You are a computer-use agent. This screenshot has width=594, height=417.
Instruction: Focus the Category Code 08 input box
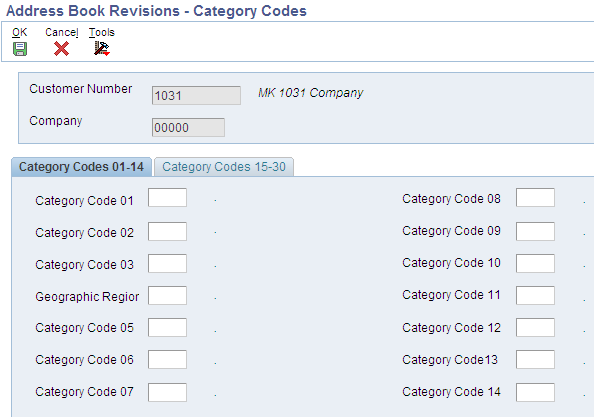pyautogui.click(x=535, y=197)
